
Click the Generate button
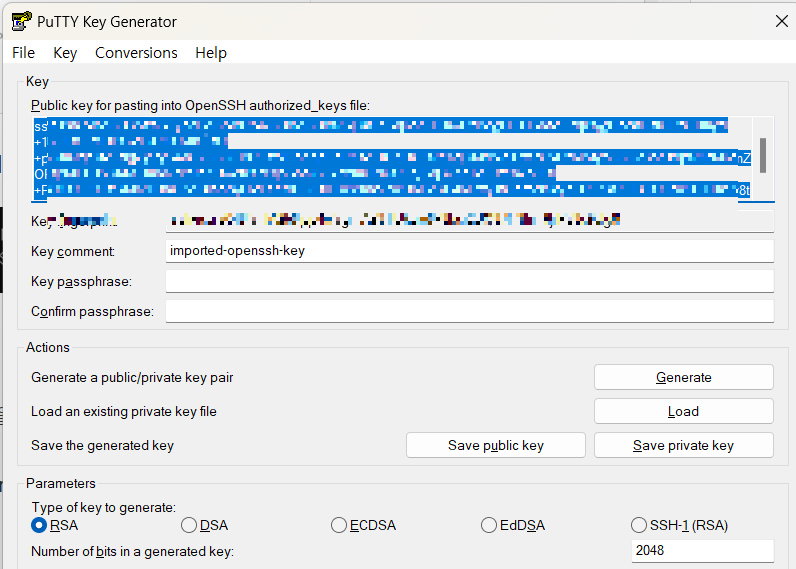[x=683, y=377]
